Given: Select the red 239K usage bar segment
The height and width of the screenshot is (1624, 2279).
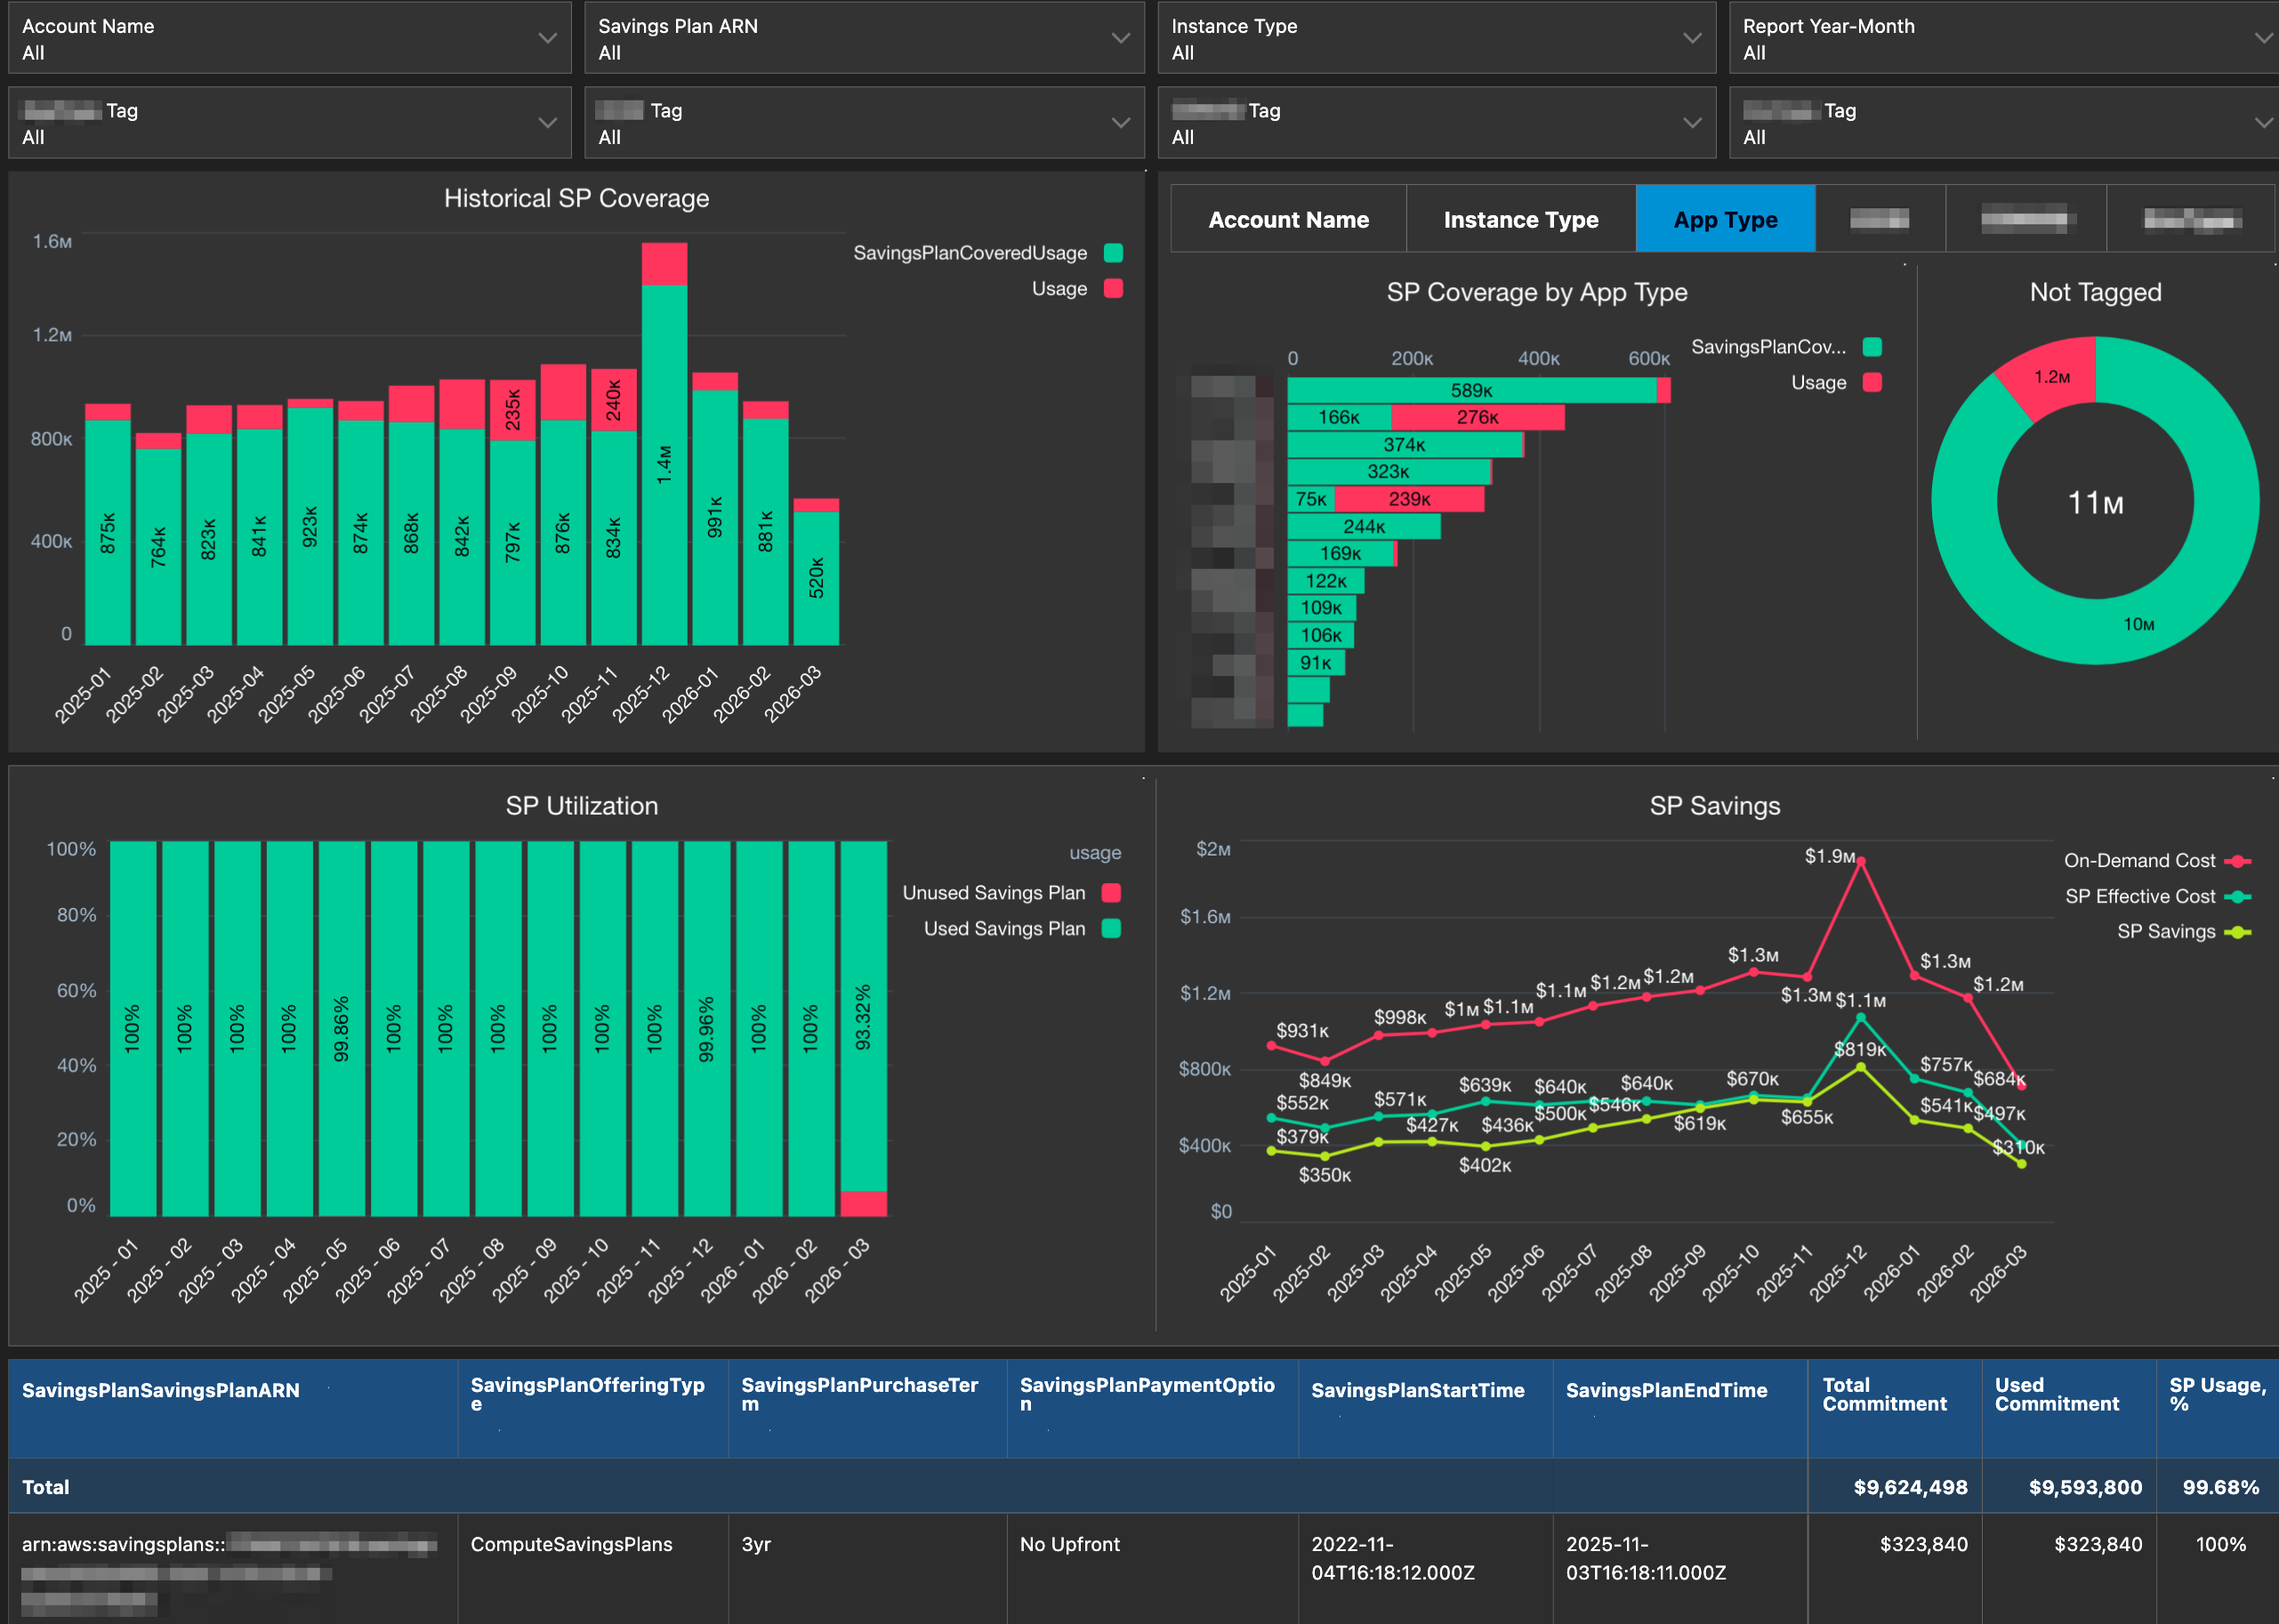Looking at the screenshot, I should point(1409,499).
